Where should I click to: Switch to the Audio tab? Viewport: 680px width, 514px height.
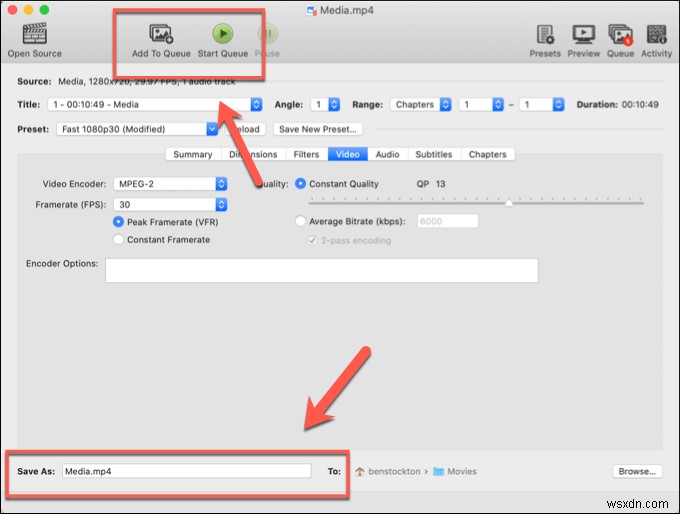(388, 154)
